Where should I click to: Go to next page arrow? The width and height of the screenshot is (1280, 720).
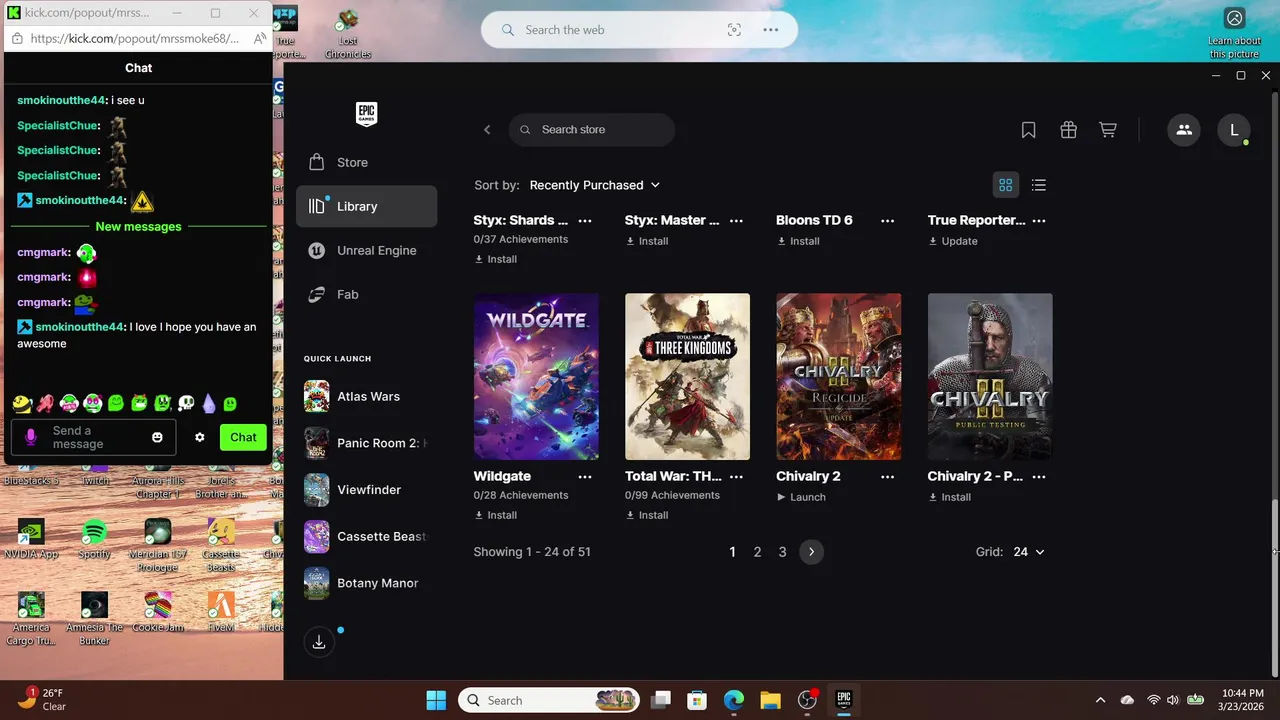811,552
